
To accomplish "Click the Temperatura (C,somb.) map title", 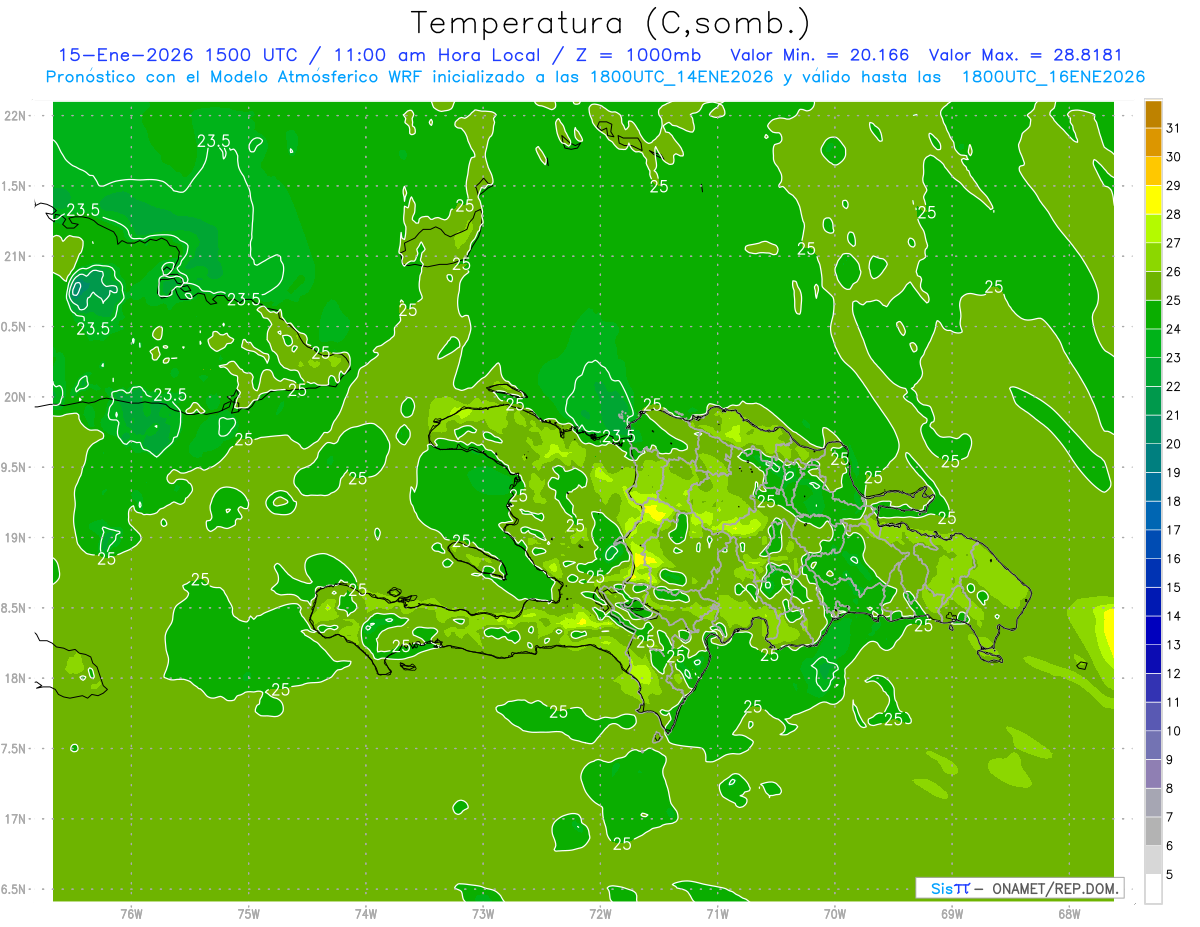I will [x=610, y=23].
